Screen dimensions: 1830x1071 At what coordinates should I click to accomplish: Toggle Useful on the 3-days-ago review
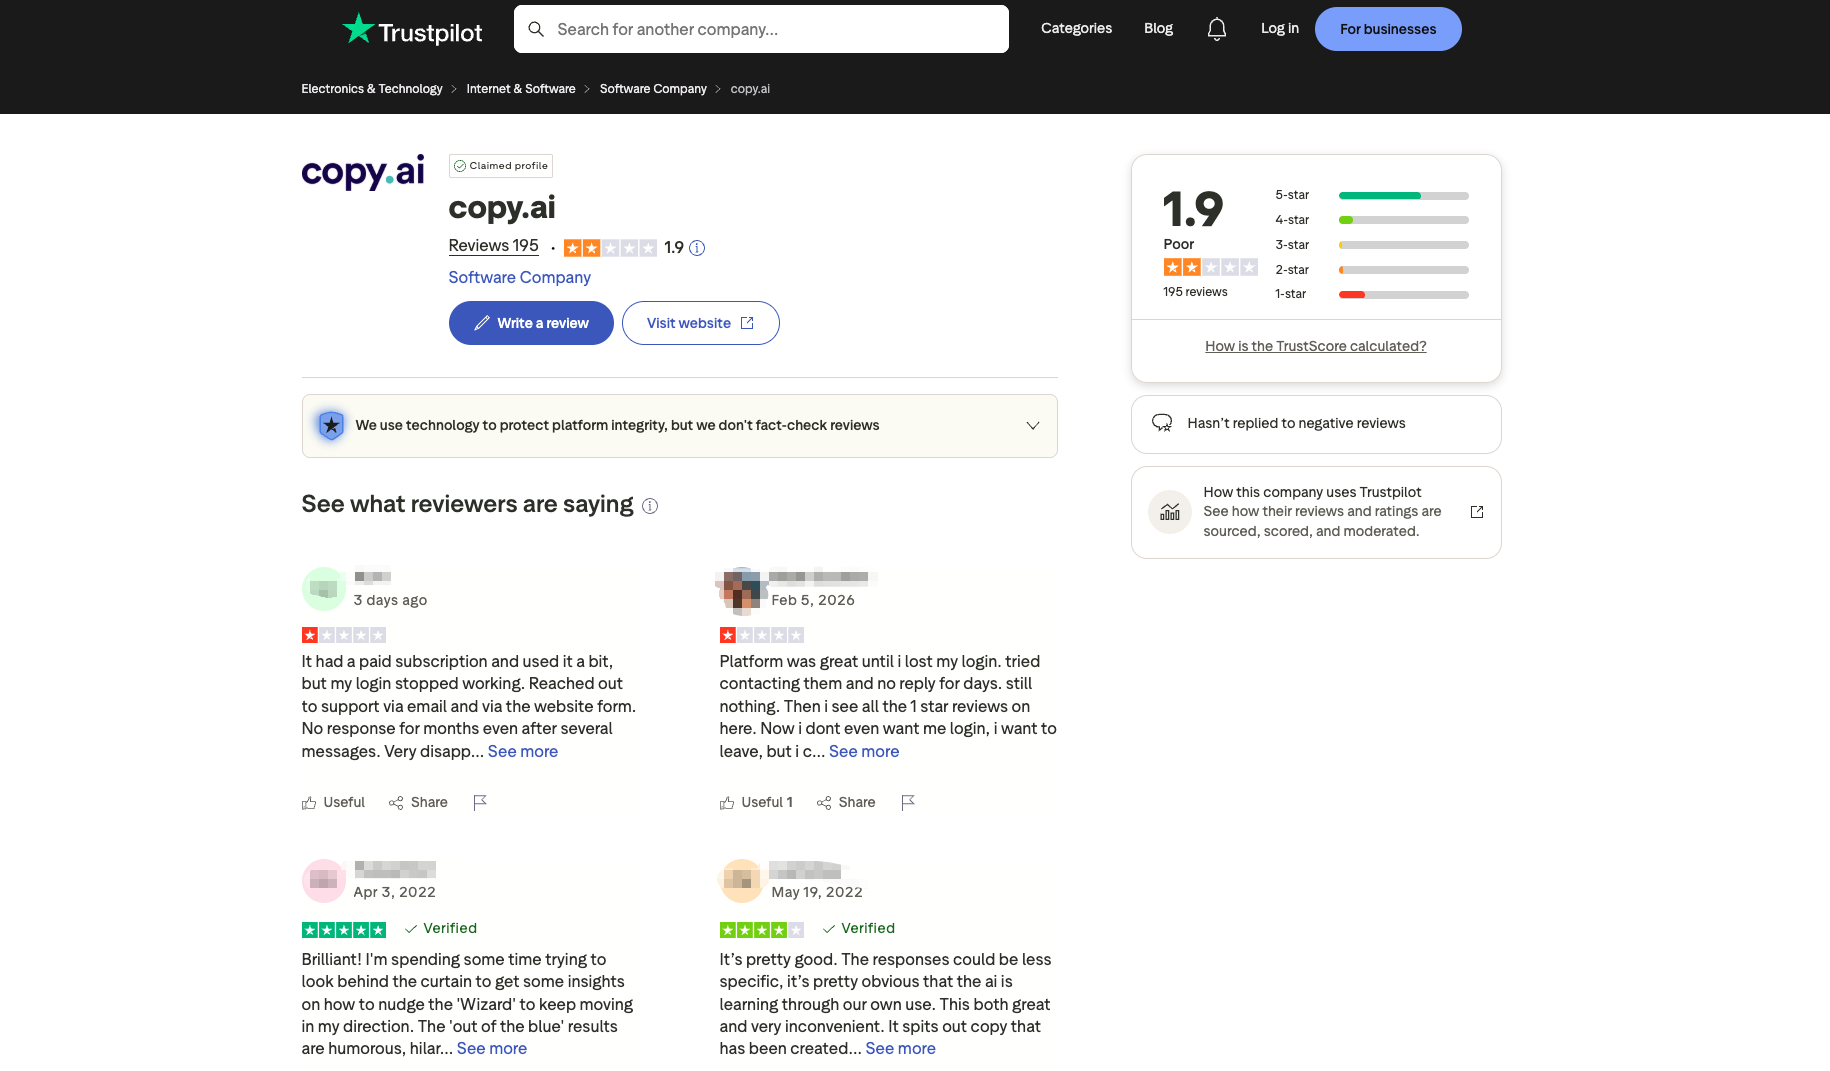[333, 802]
